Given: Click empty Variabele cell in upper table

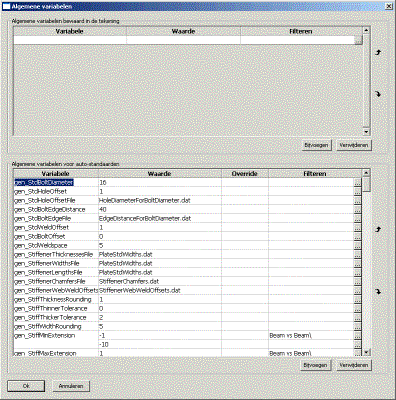Looking at the screenshot, I should (x=70, y=40).
